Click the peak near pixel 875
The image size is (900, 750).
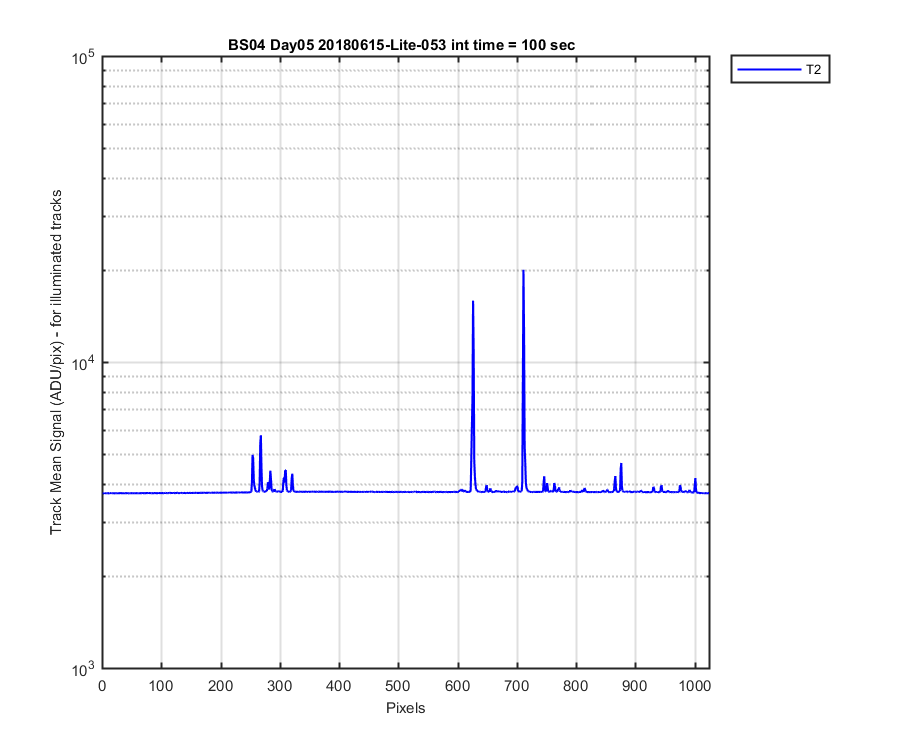pos(621,465)
